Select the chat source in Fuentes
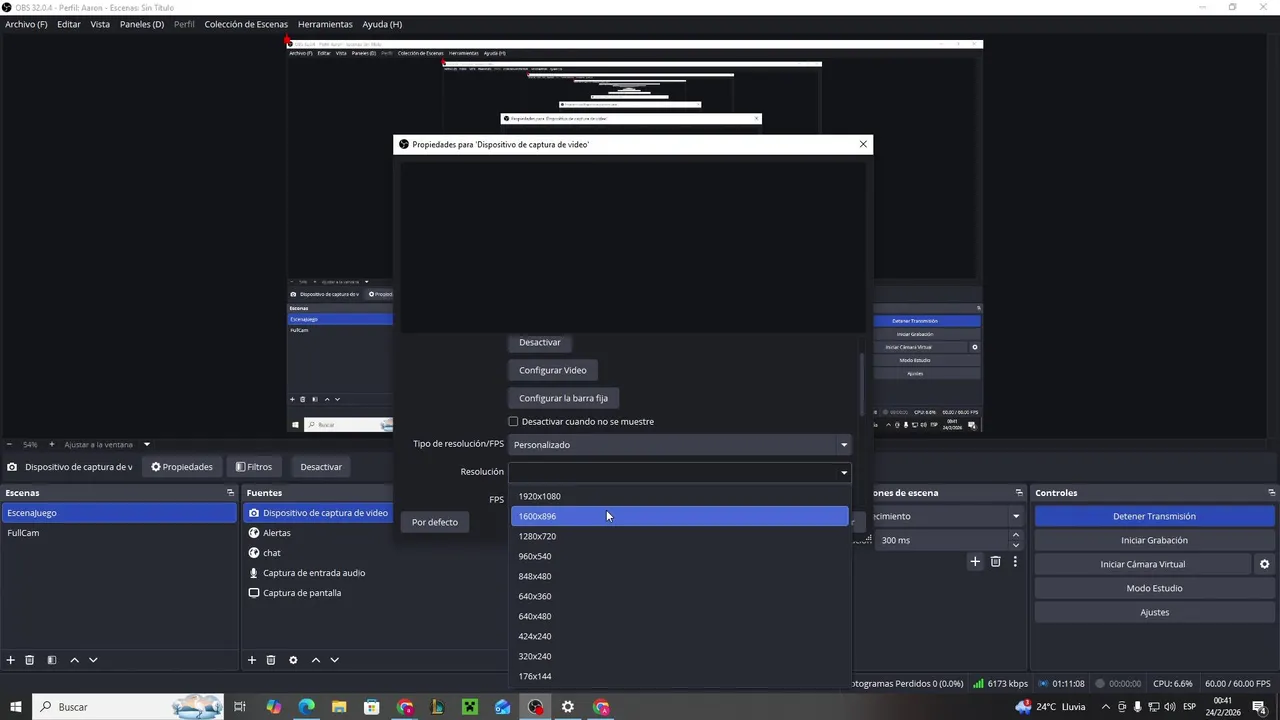Screen dimensions: 1280x720 [x=271, y=553]
